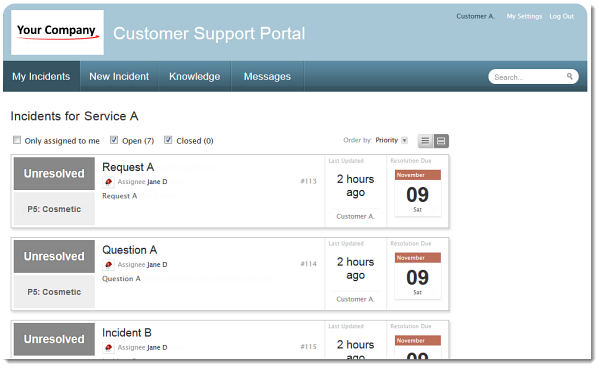Open the Messages tab

tap(267, 77)
